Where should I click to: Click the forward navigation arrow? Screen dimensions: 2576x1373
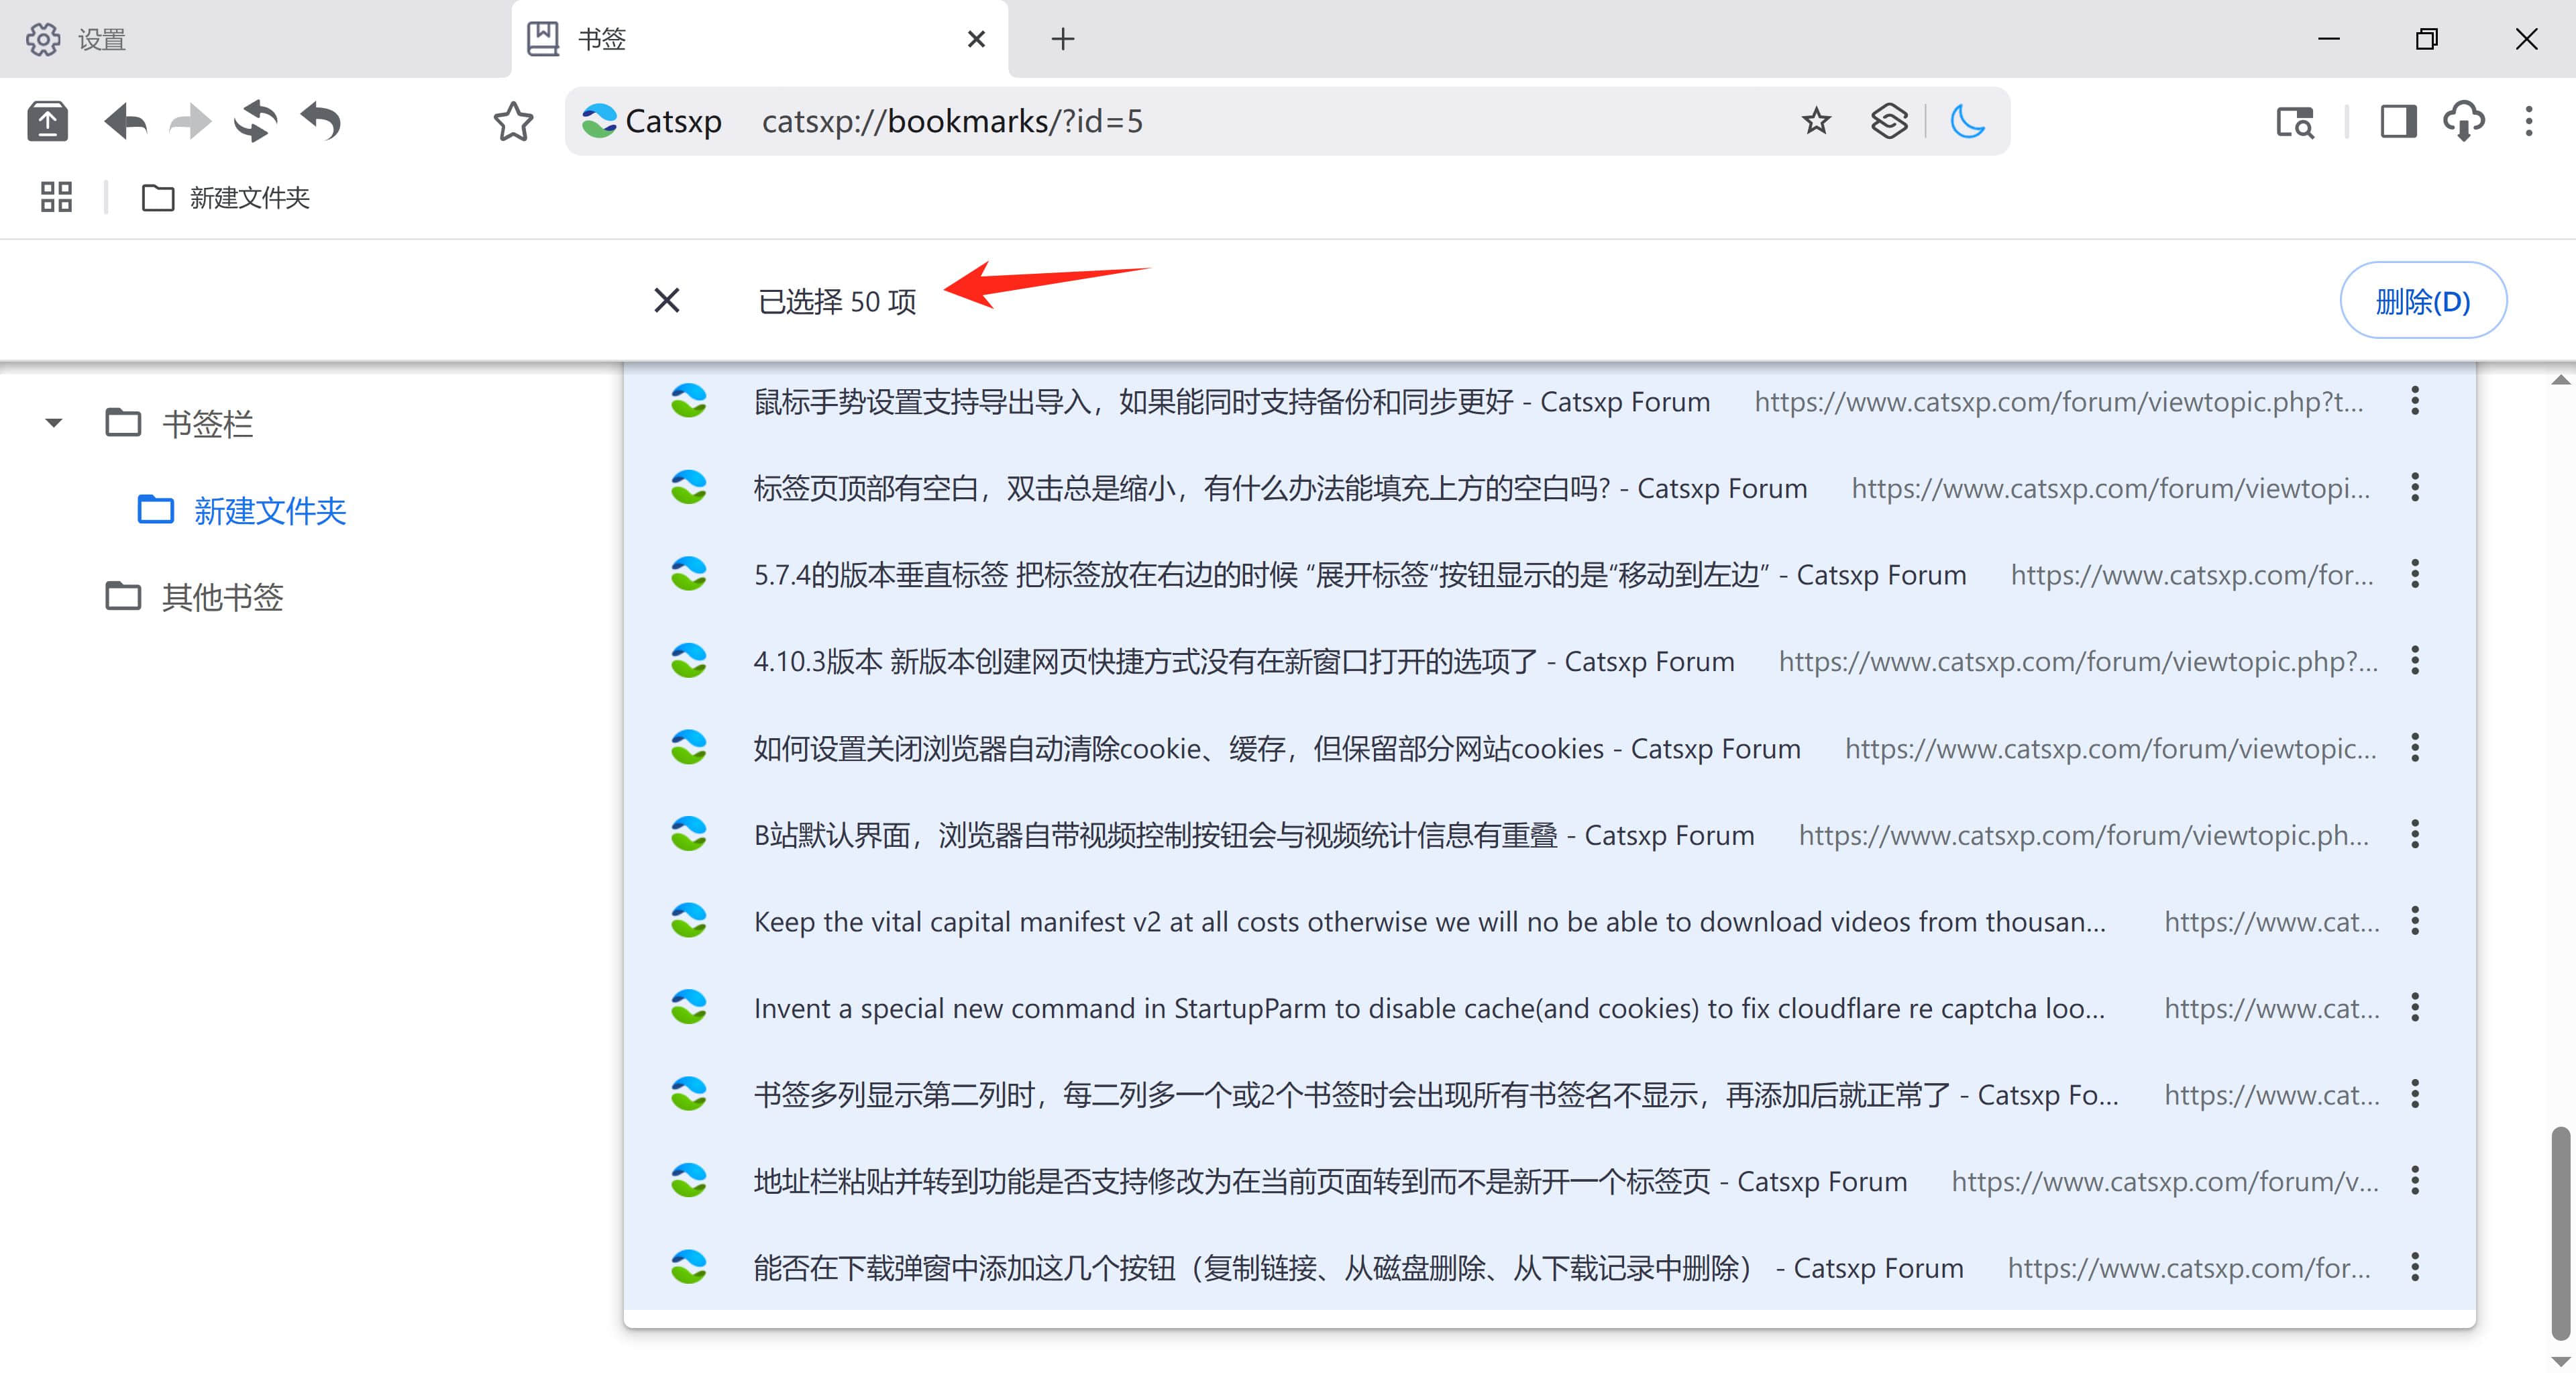(190, 122)
